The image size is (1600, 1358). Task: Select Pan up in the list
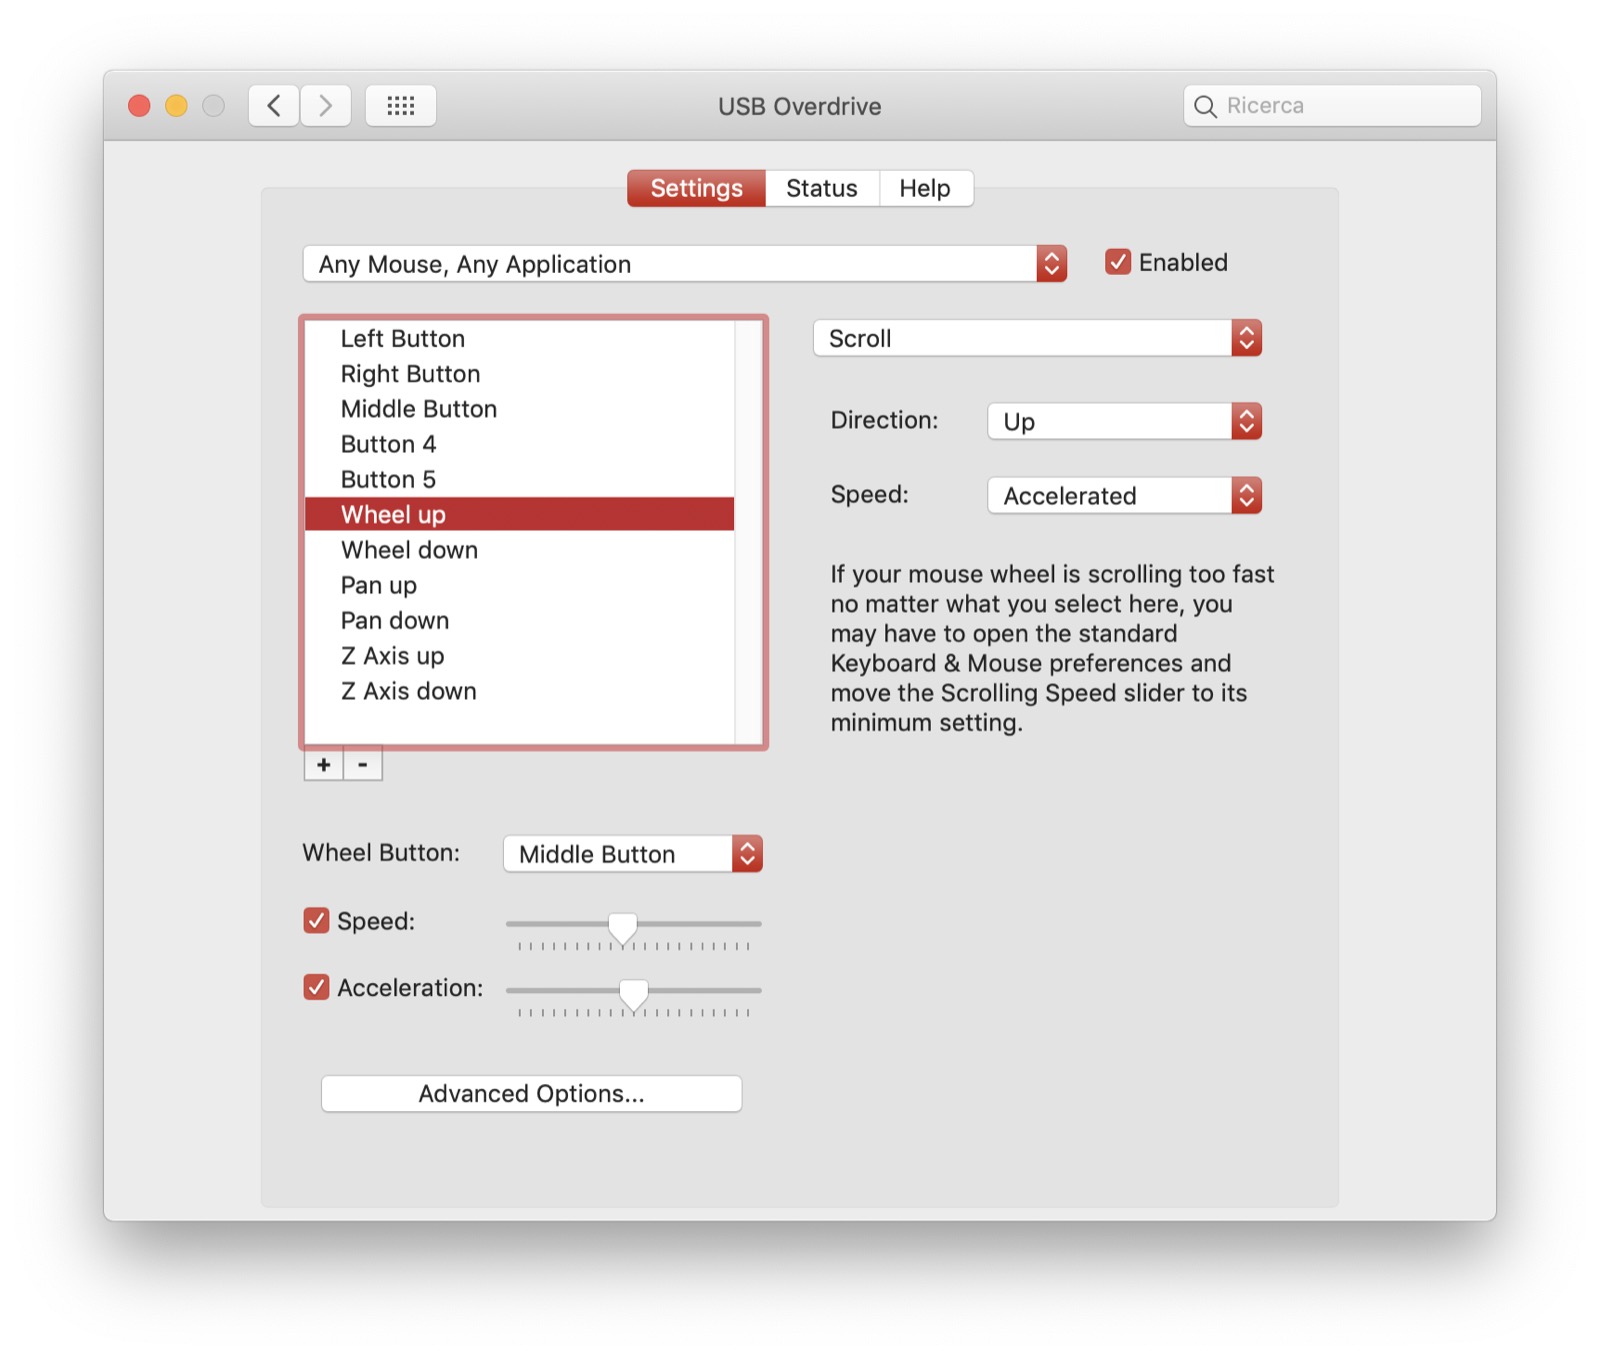coord(519,585)
